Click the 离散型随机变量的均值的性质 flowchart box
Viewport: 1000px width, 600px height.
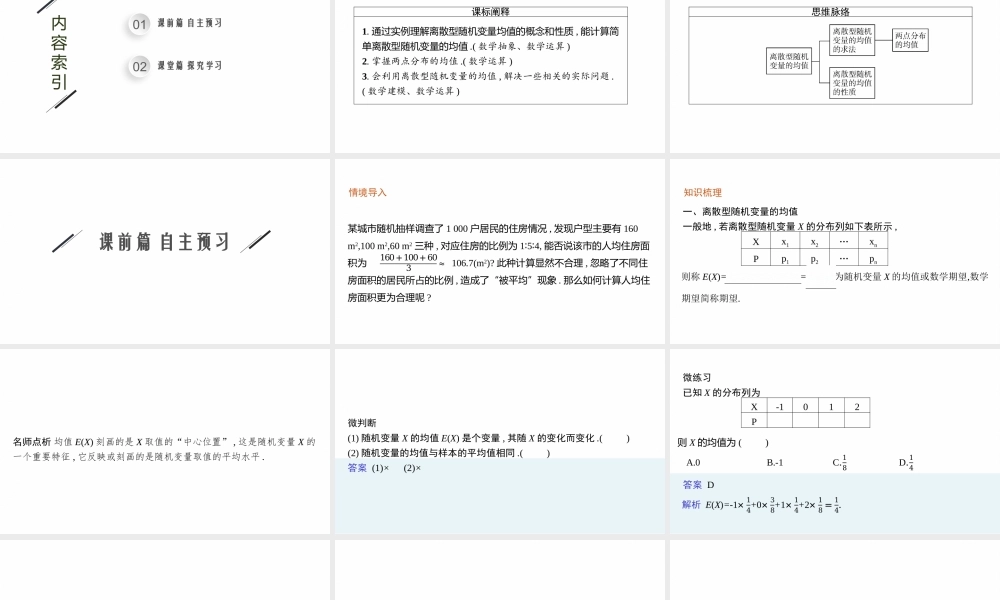pos(851,82)
